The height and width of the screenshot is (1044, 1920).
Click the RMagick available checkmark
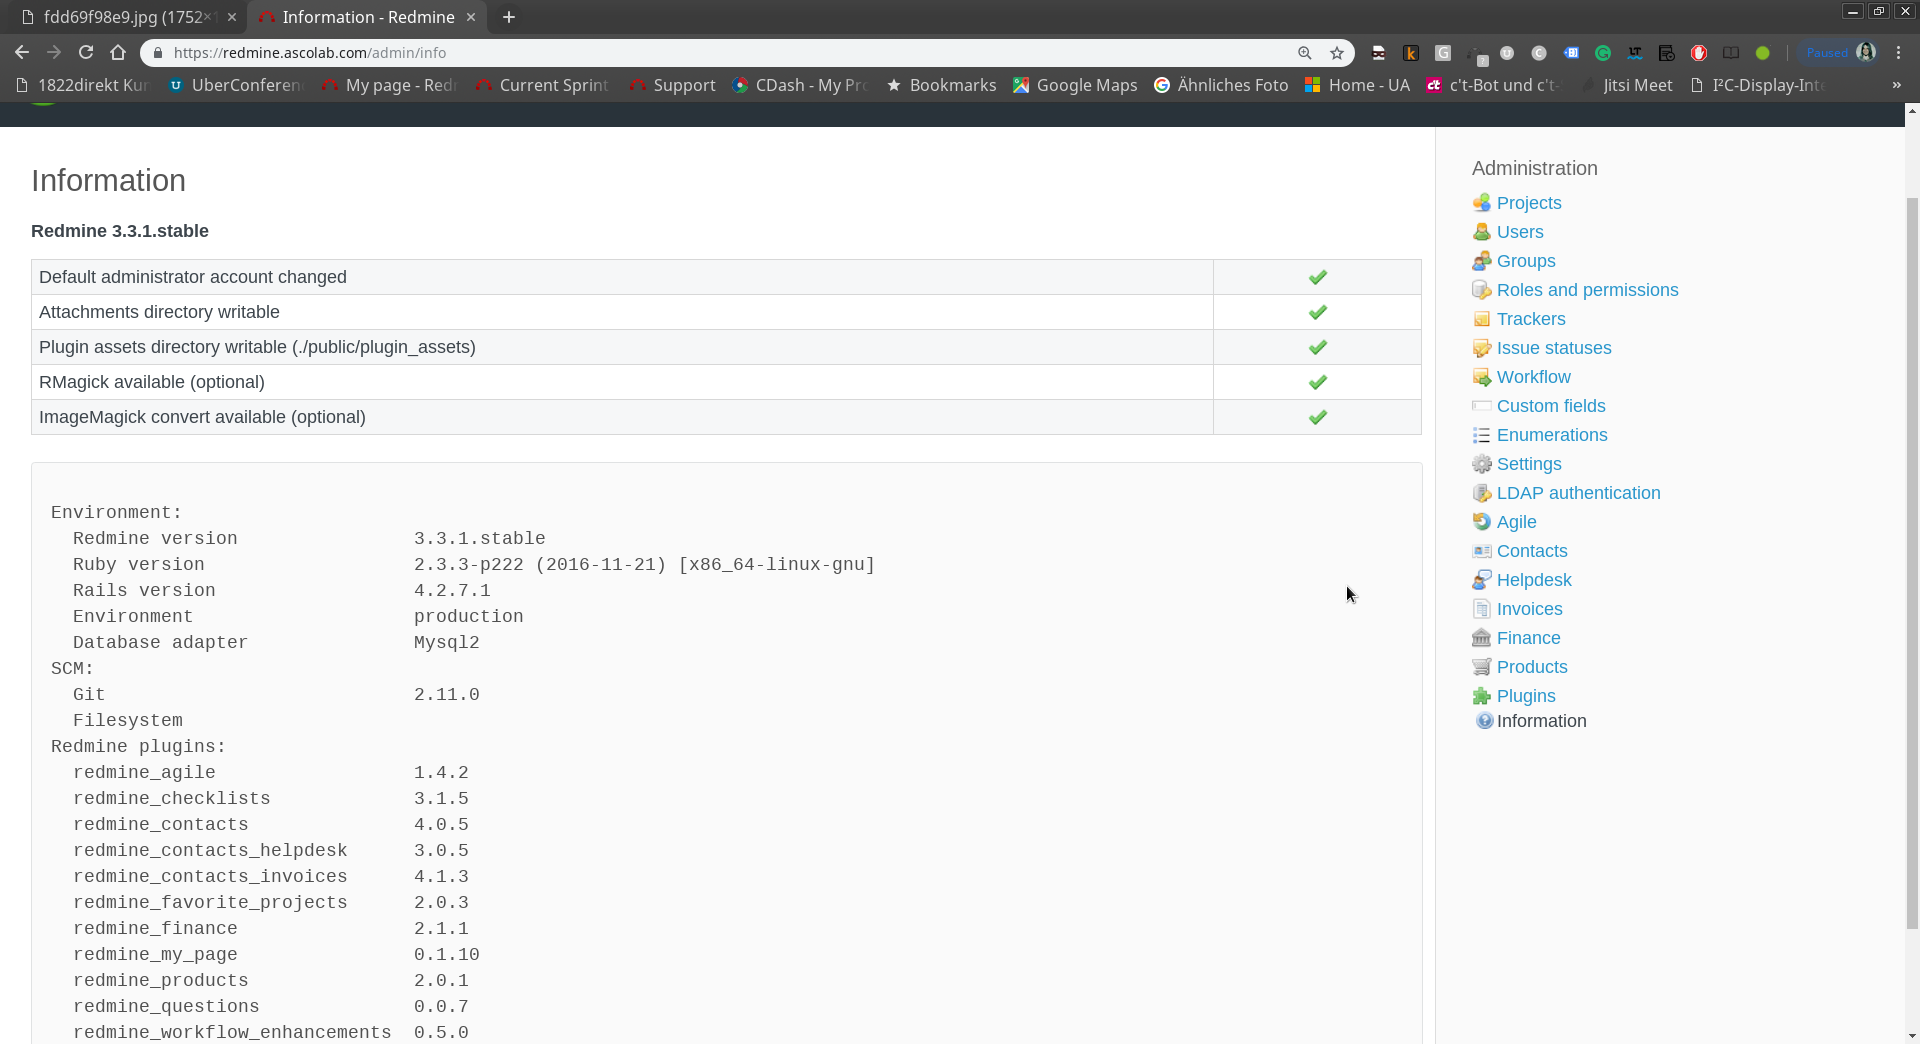(x=1318, y=382)
